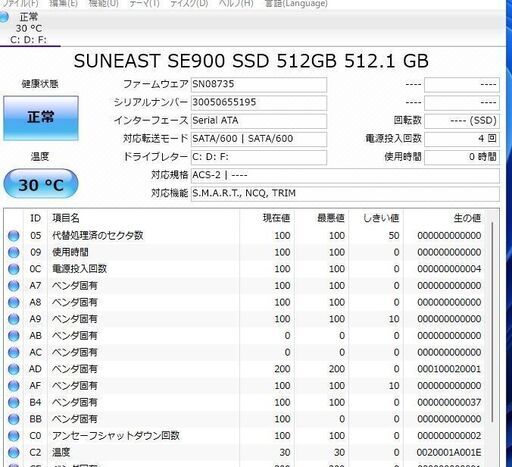Click status icon for attribute A9
Screen dimensions: 512x467
14,319
